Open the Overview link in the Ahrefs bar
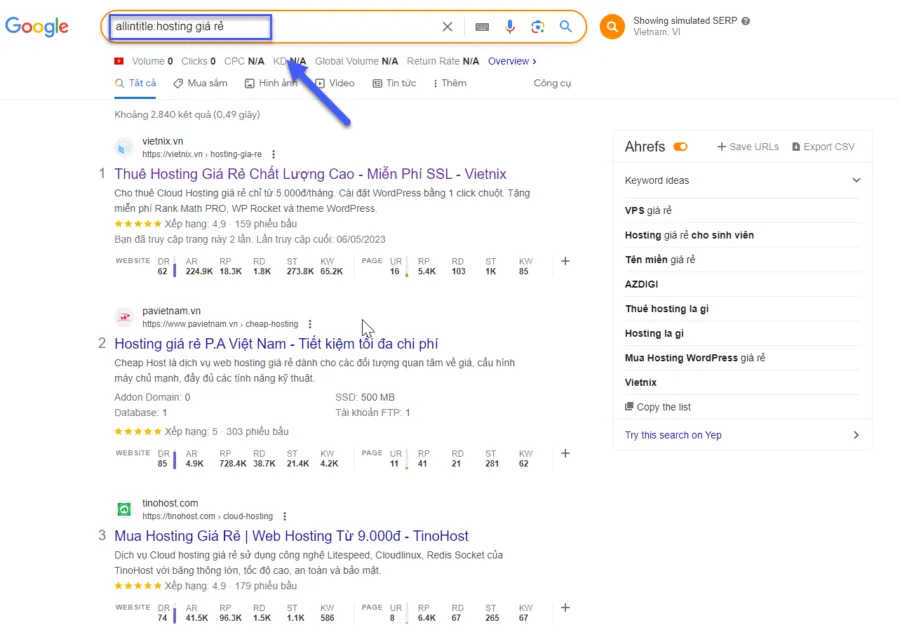This screenshot has width=900, height=630. (509, 61)
